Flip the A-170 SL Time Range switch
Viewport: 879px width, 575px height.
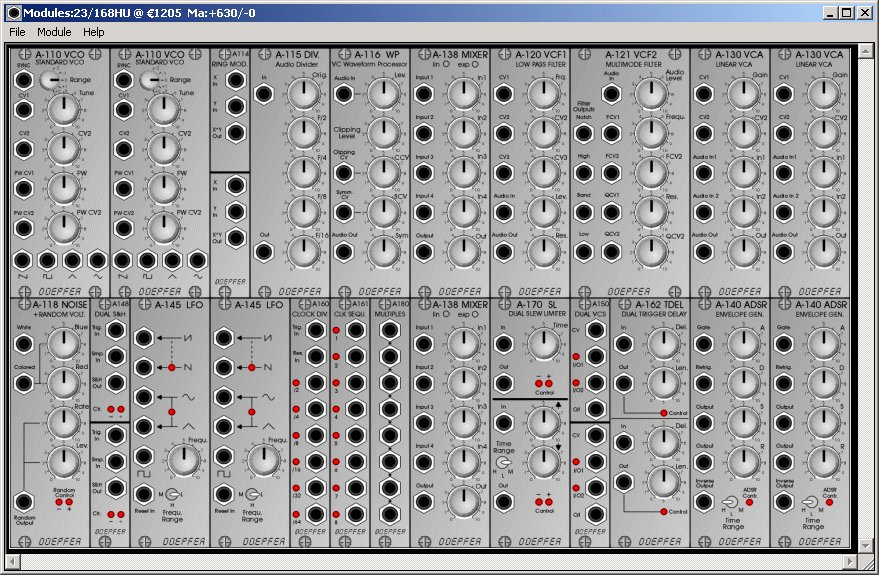click(x=503, y=463)
